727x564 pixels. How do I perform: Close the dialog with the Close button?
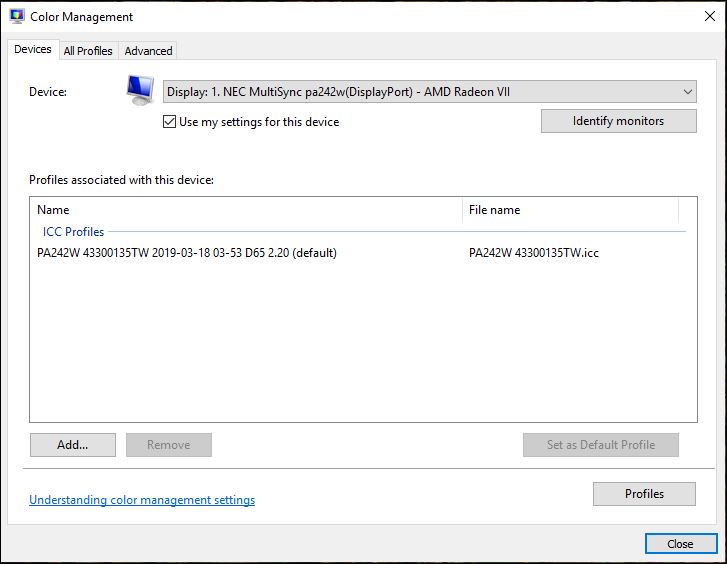coord(681,544)
